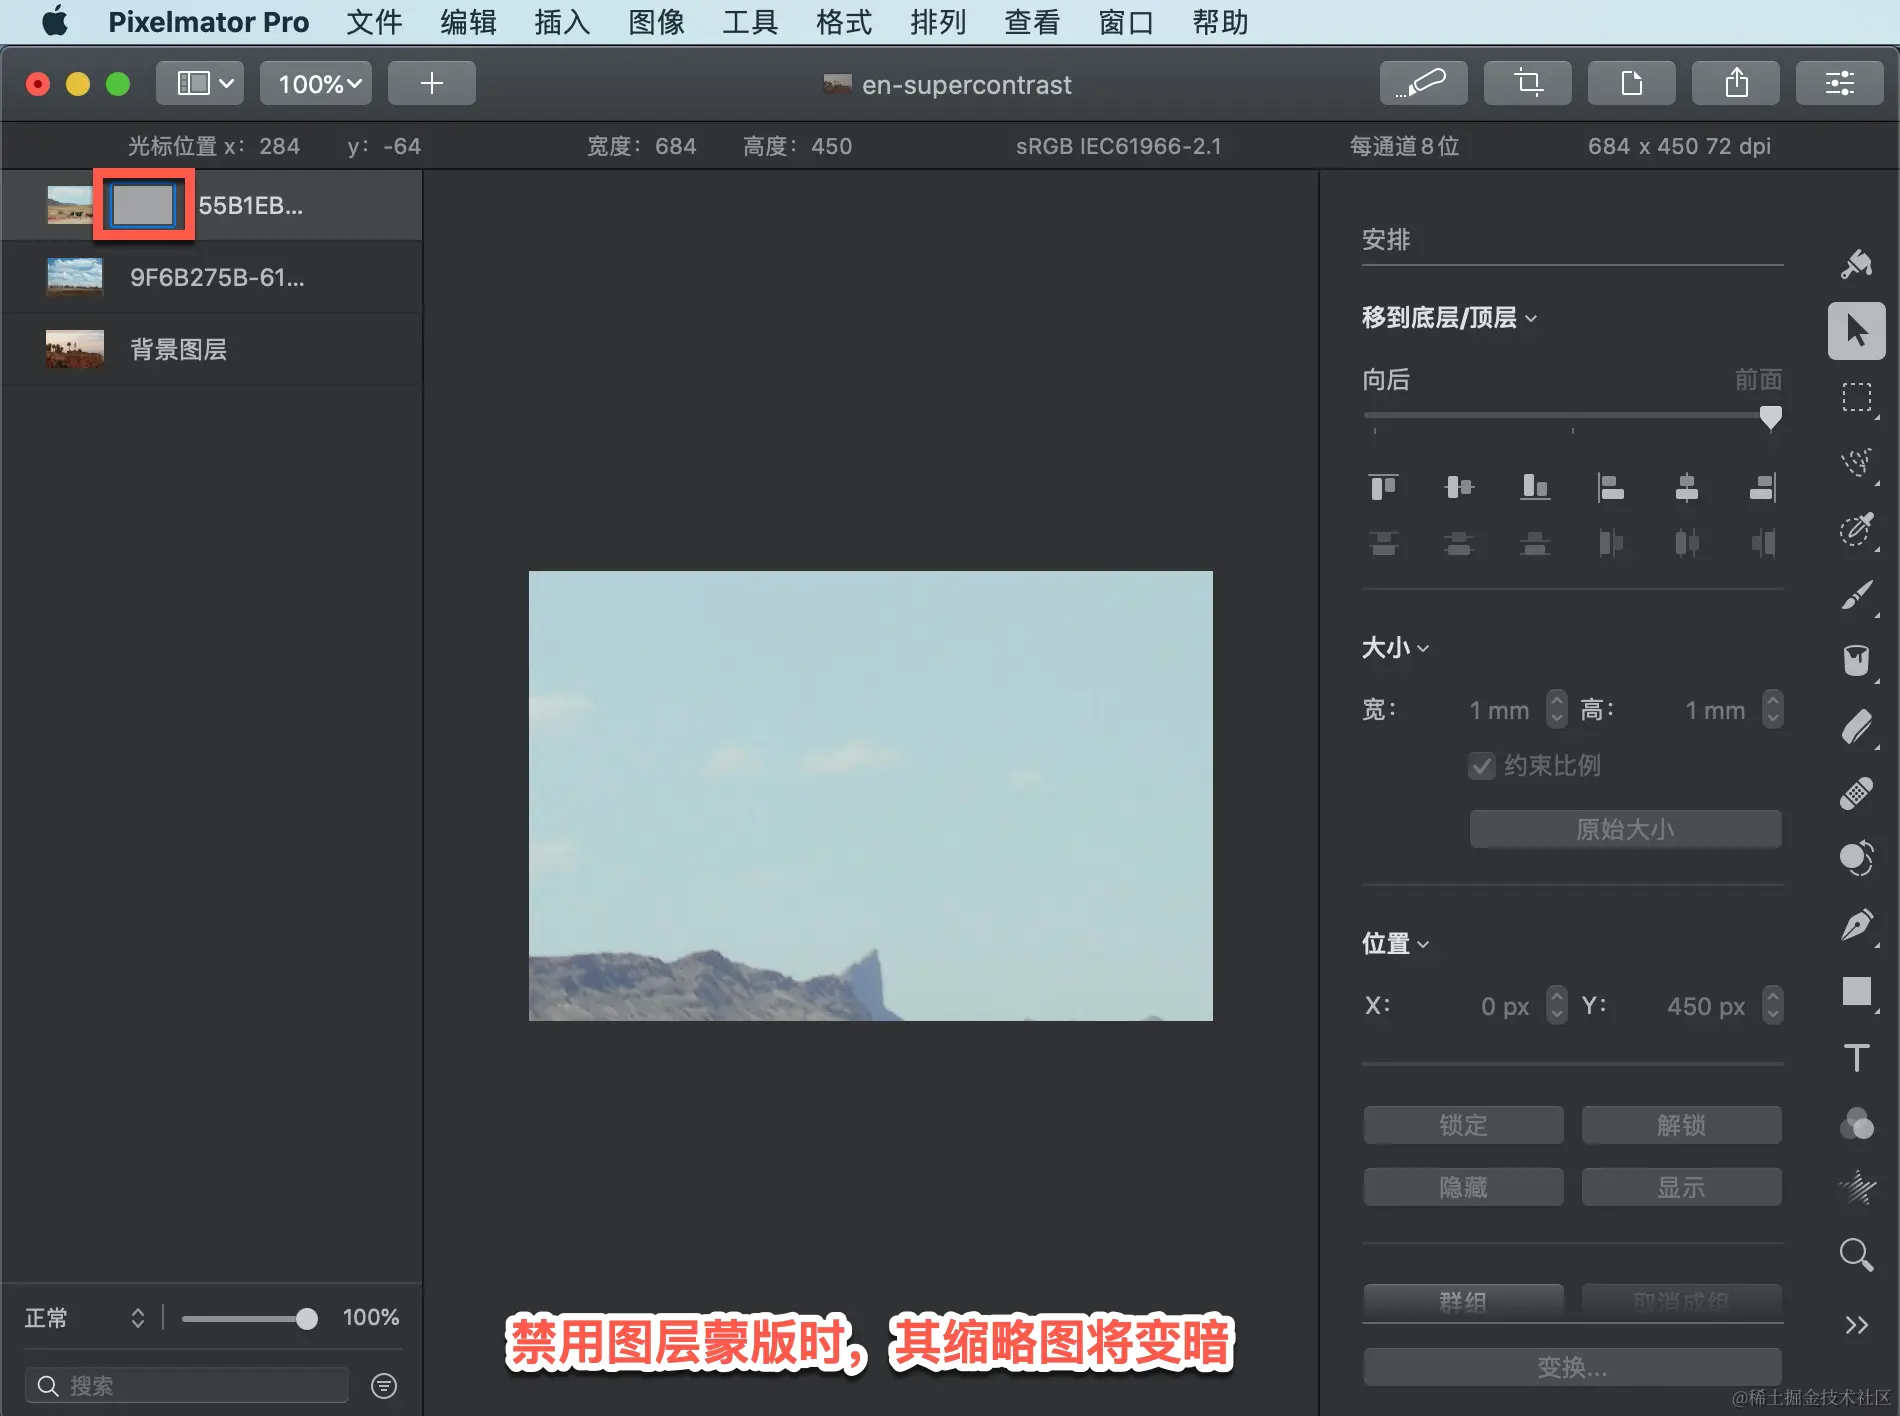Image resolution: width=1900 pixels, height=1416 pixels.
Task: Step the Y position stepper
Action: tap(1773, 1005)
